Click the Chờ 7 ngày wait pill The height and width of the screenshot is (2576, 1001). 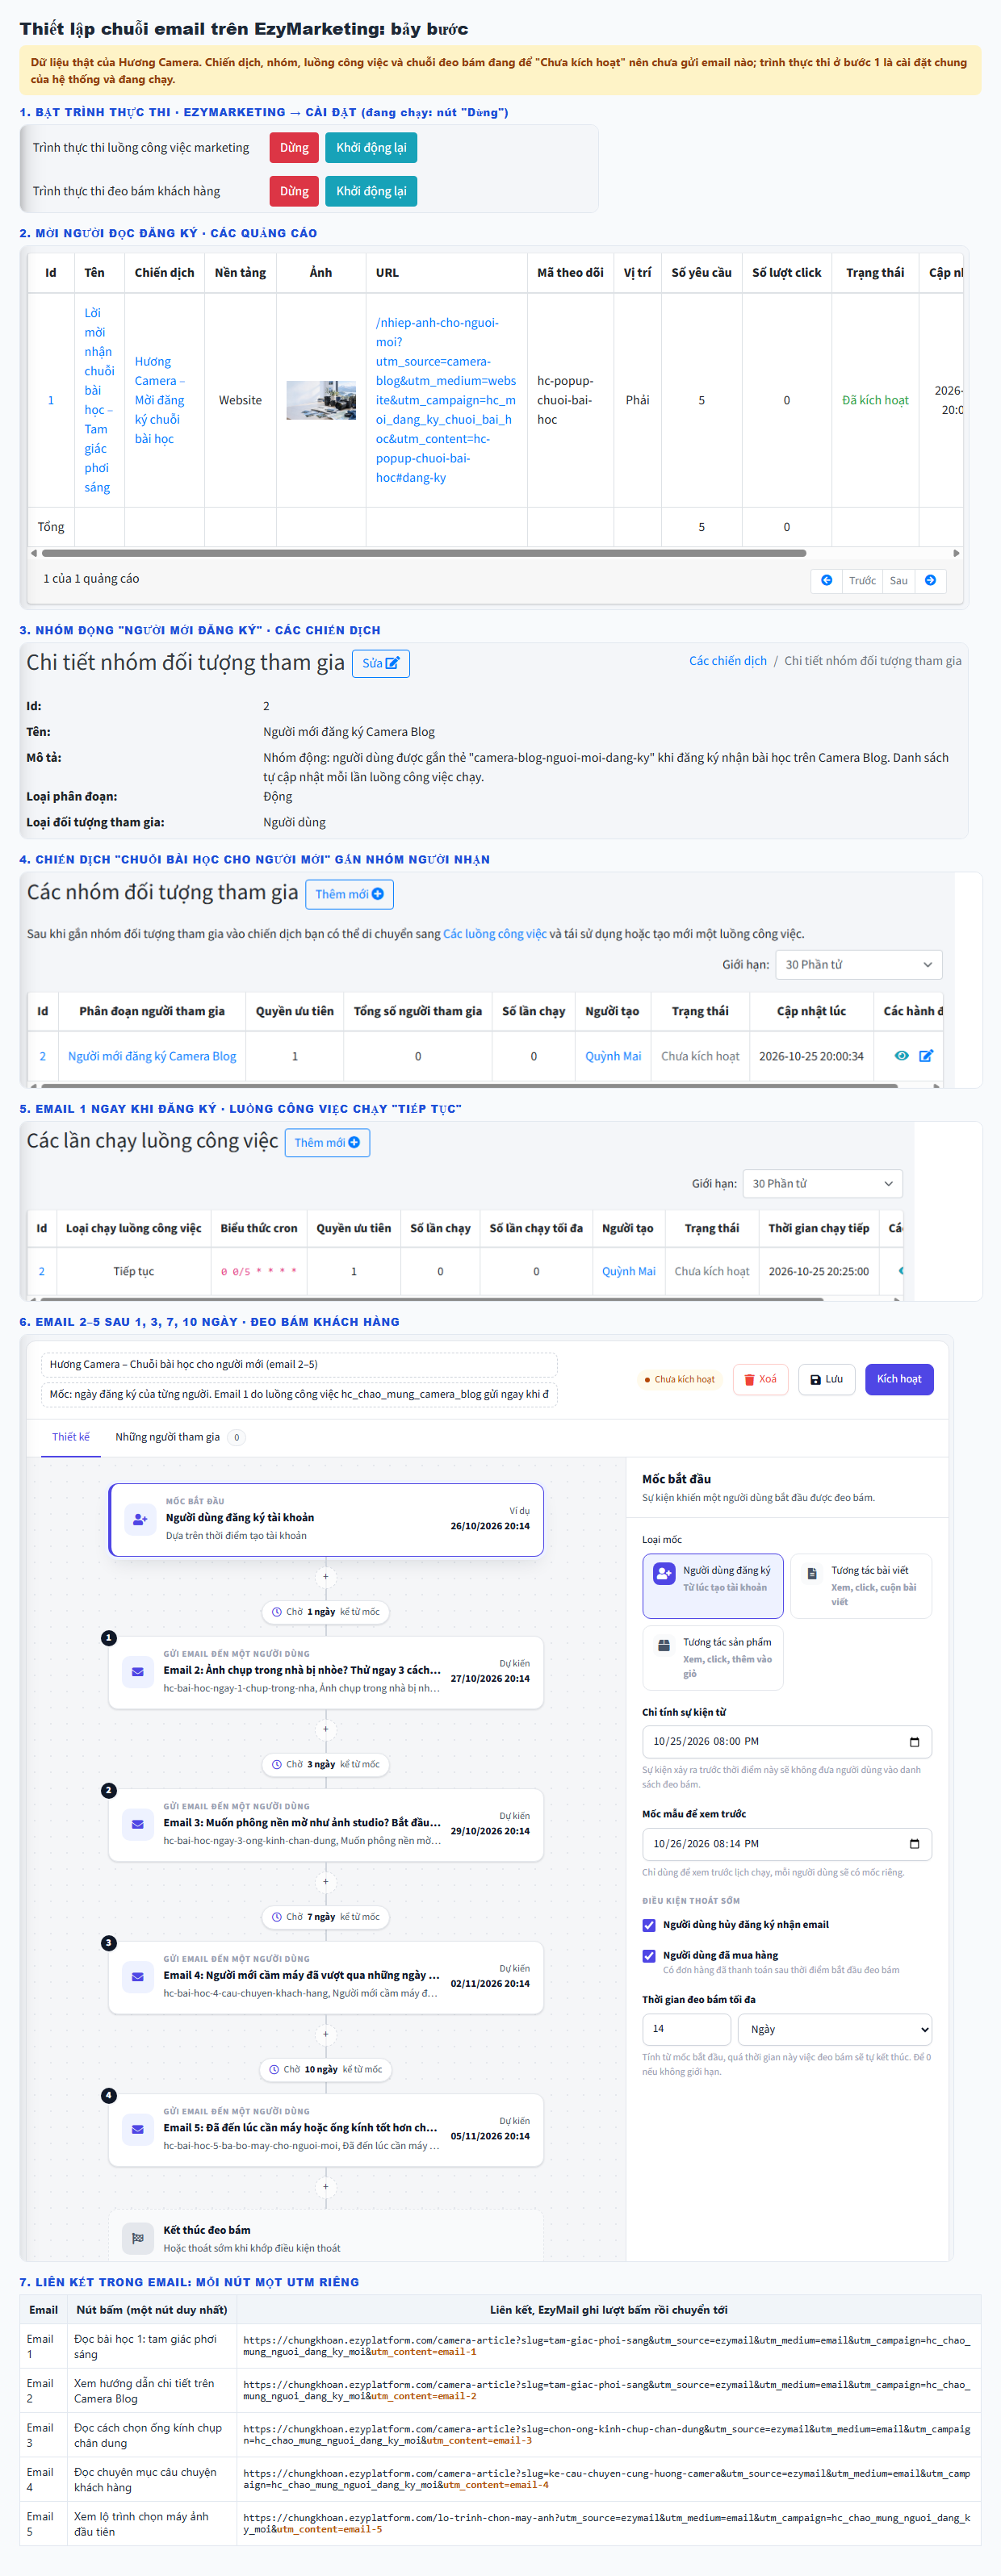tap(325, 1917)
